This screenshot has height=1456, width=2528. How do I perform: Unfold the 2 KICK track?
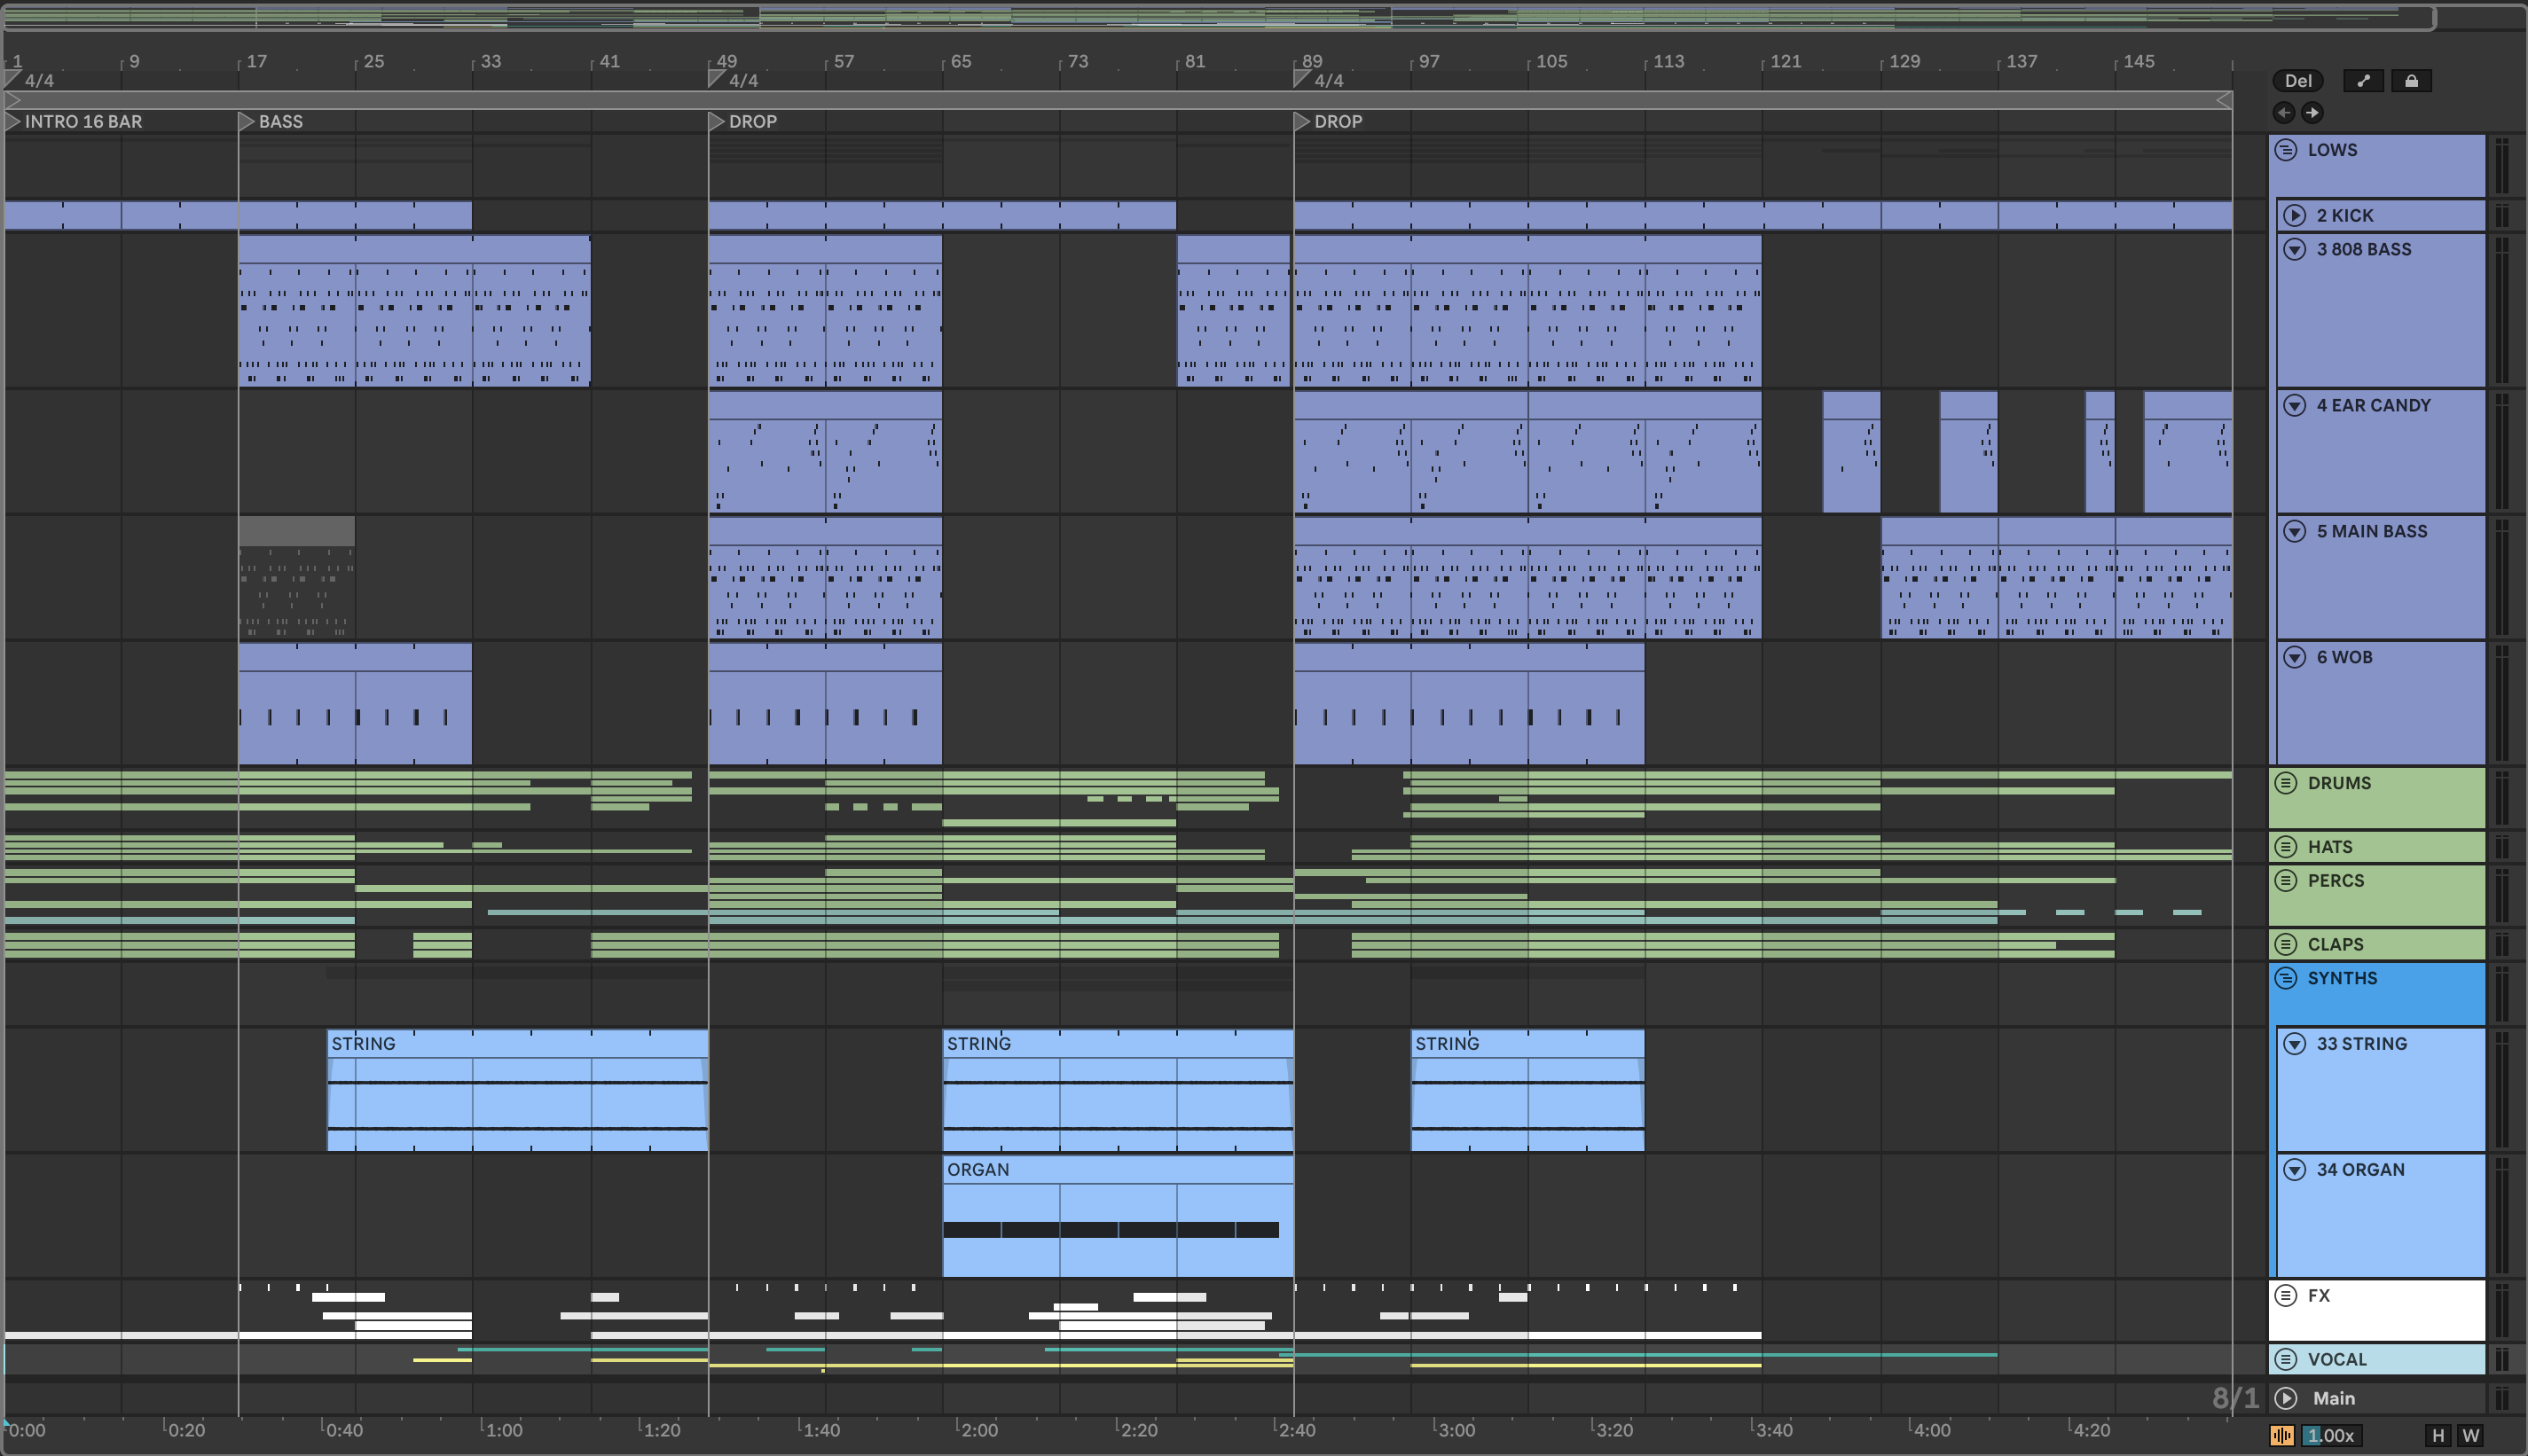(x=2294, y=215)
